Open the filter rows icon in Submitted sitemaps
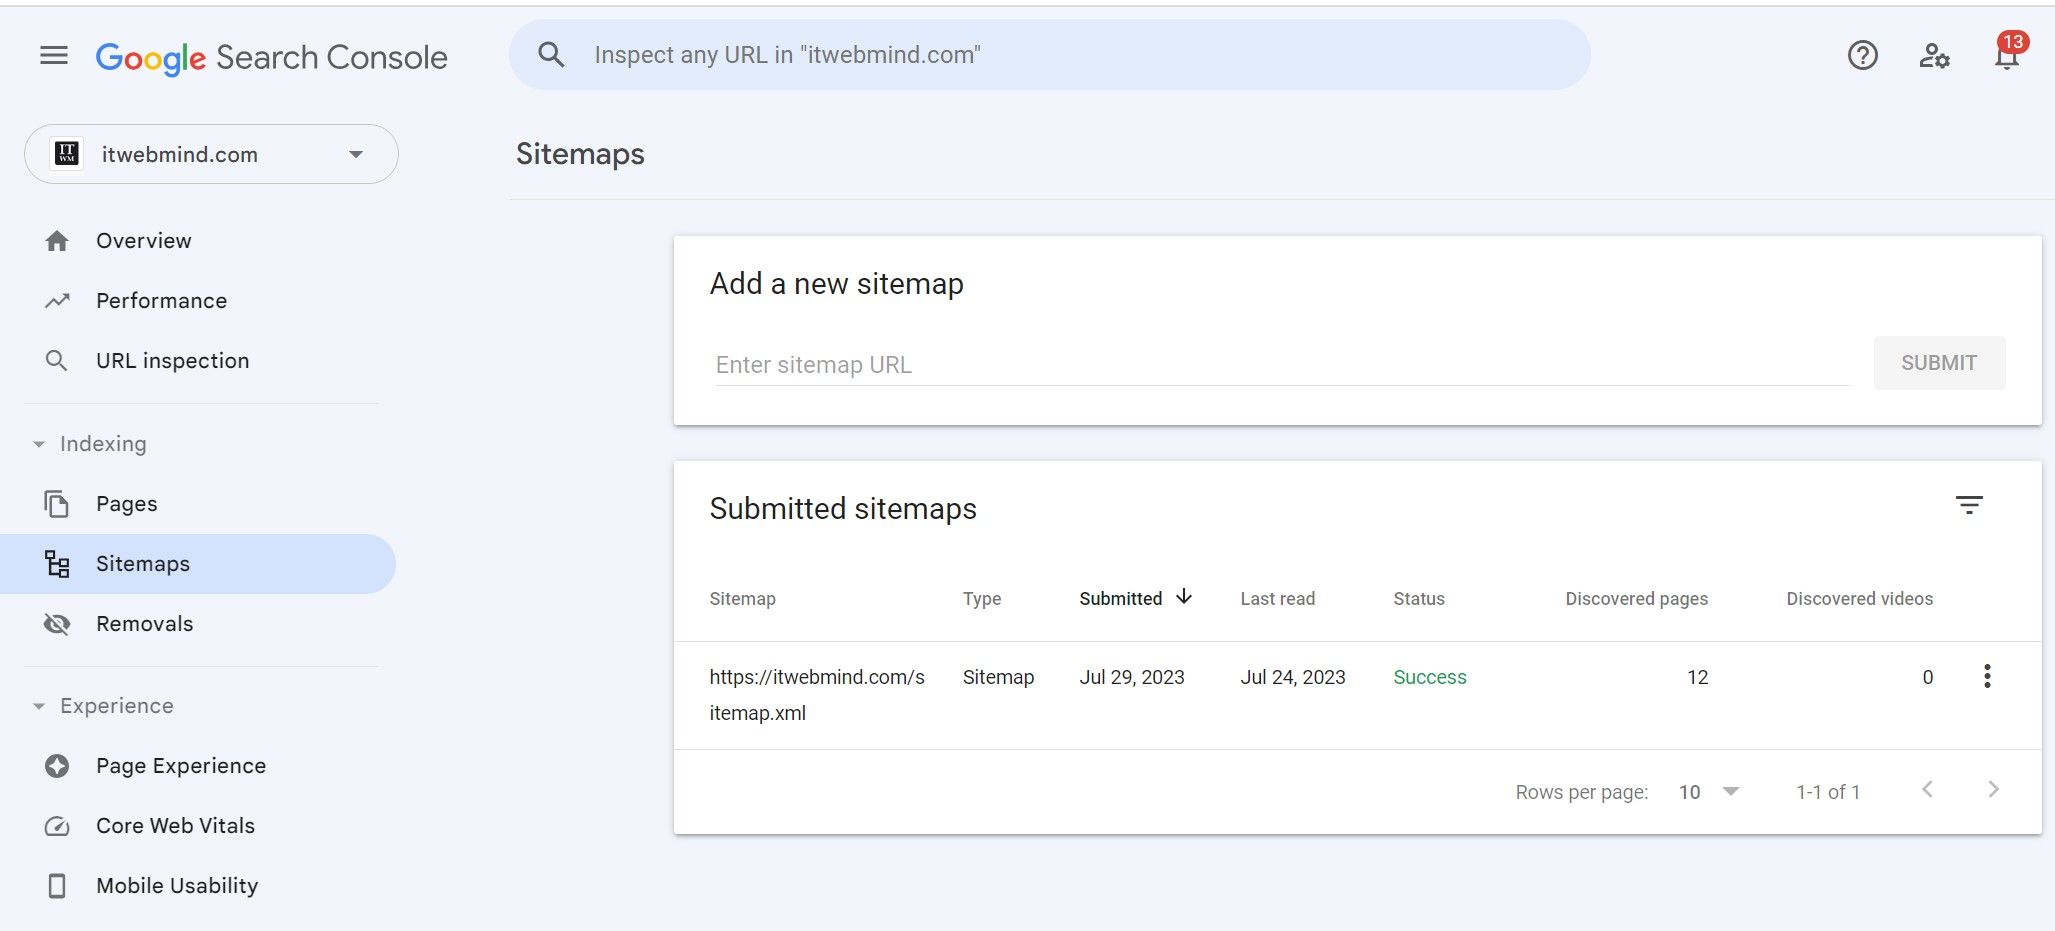 pos(1969,506)
